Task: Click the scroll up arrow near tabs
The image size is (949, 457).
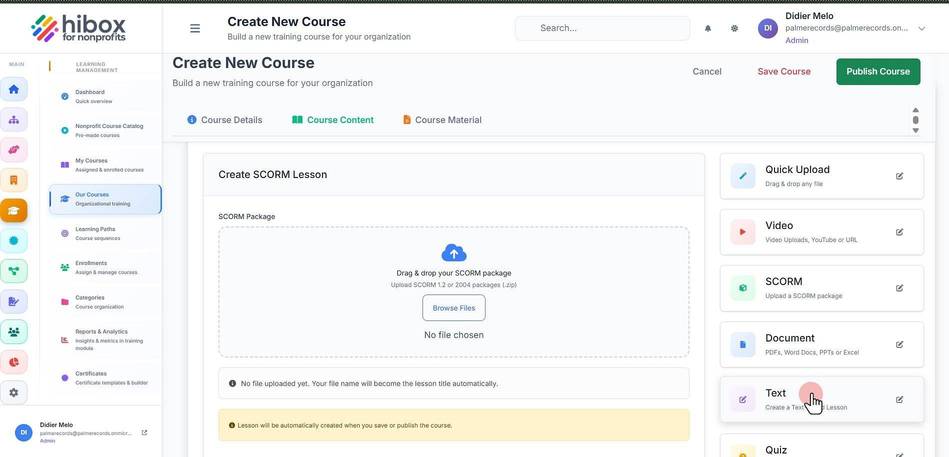Action: click(x=915, y=110)
